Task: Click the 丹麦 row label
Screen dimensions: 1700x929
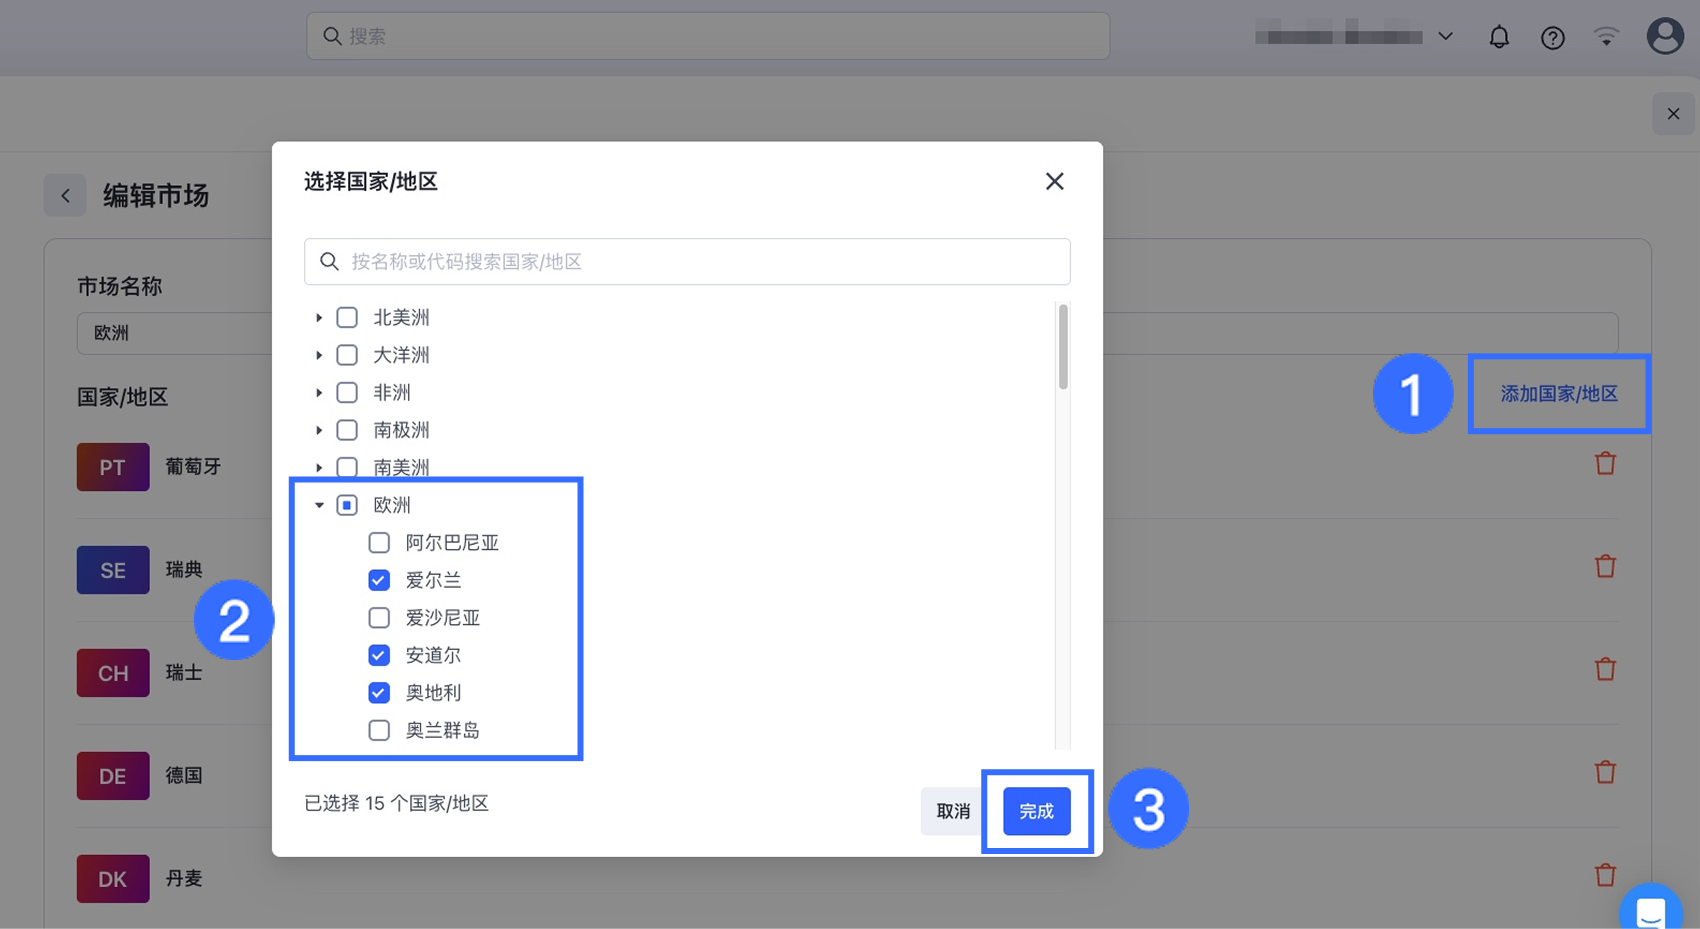Action: [x=184, y=879]
